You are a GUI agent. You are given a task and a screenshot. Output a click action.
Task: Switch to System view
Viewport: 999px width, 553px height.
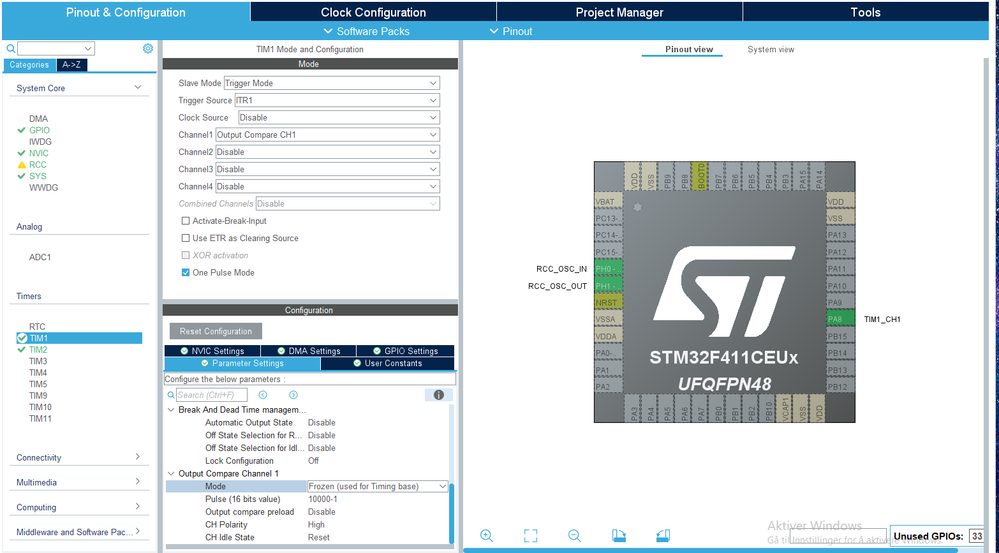770,49
